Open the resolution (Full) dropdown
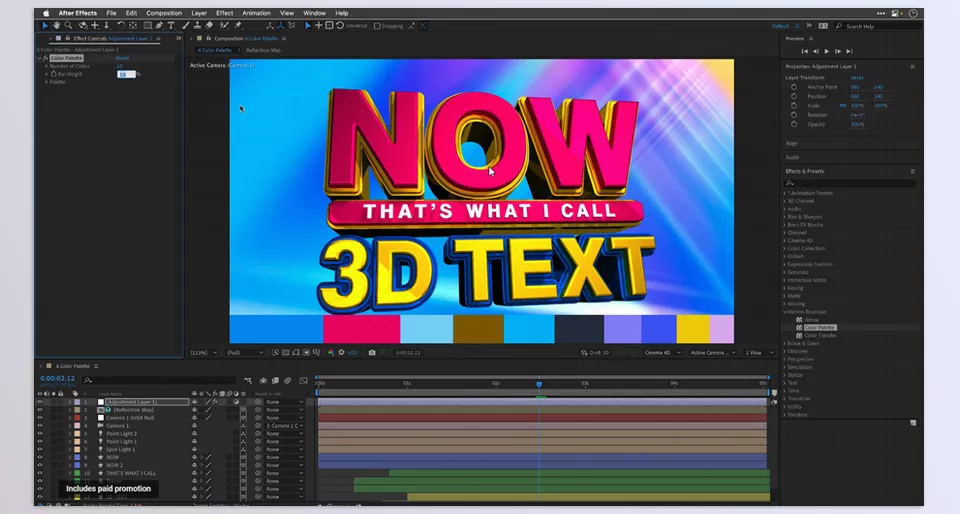 246,352
